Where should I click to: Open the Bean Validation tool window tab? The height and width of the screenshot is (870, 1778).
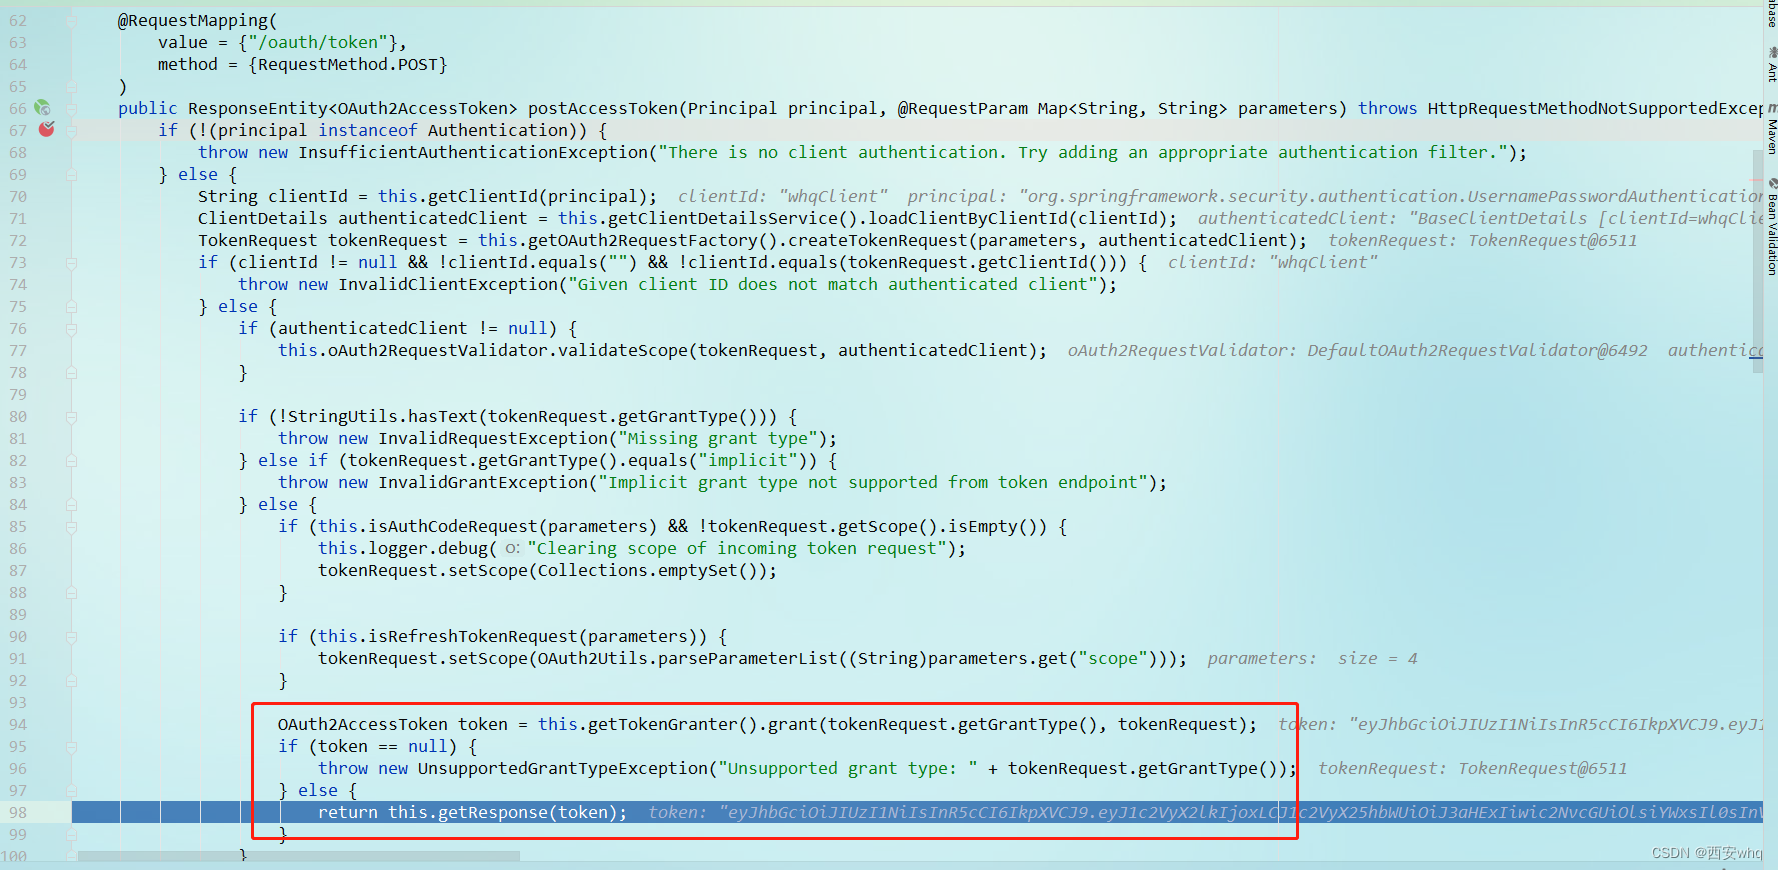click(1771, 228)
